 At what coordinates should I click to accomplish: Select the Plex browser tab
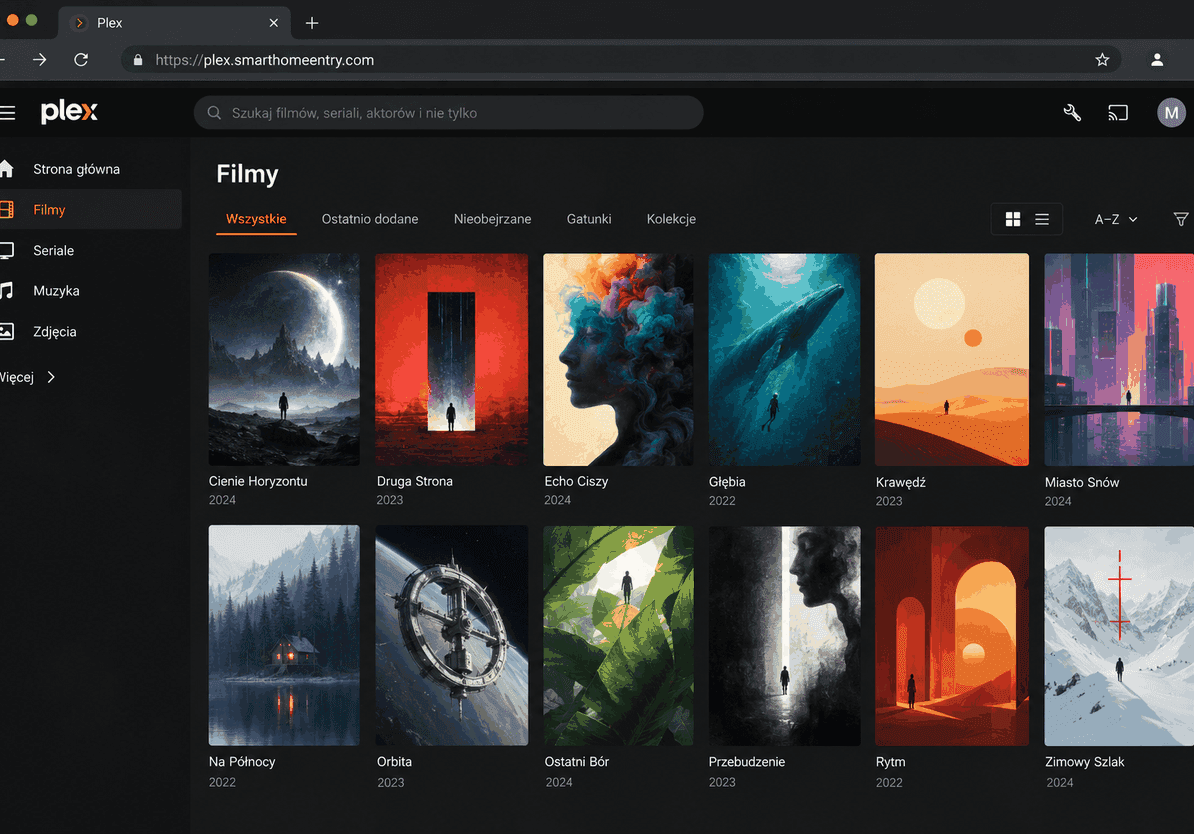[x=174, y=23]
